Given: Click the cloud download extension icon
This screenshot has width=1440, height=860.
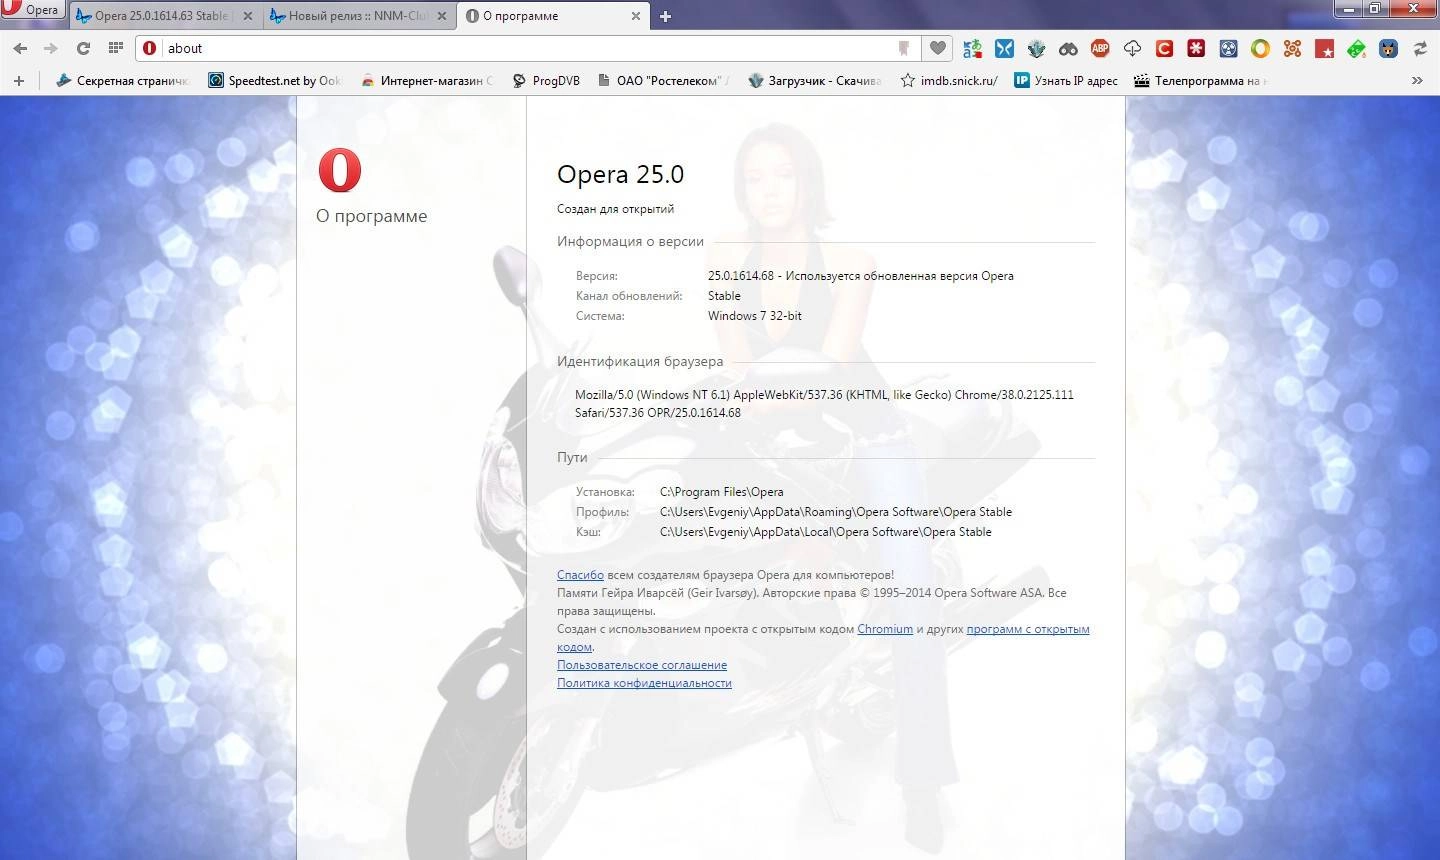Looking at the screenshot, I should coord(1132,48).
